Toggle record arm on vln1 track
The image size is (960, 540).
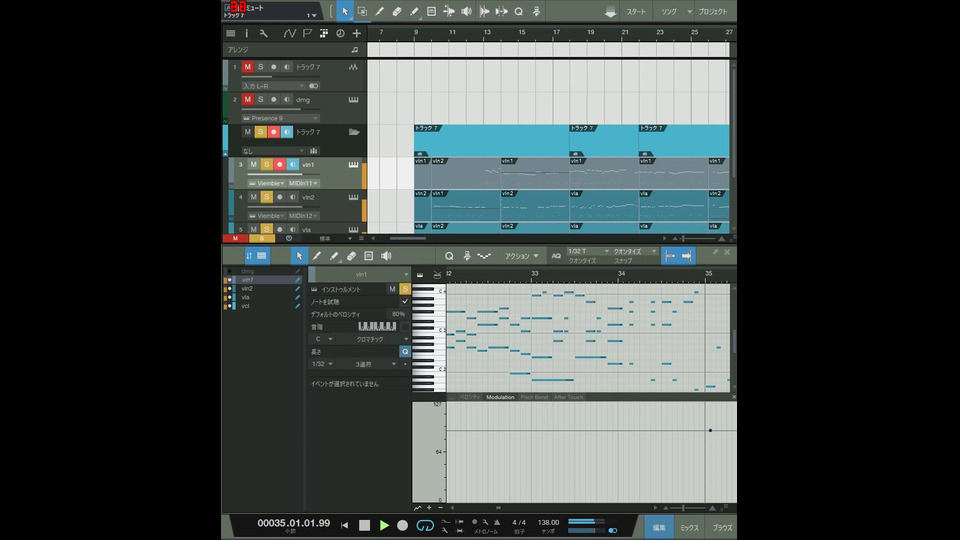click(280, 164)
